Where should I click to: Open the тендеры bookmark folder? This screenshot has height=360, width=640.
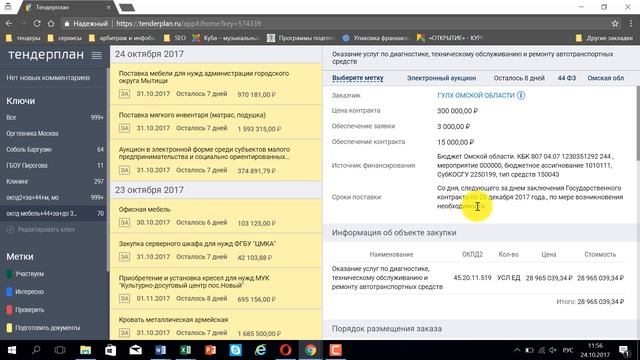(24, 38)
